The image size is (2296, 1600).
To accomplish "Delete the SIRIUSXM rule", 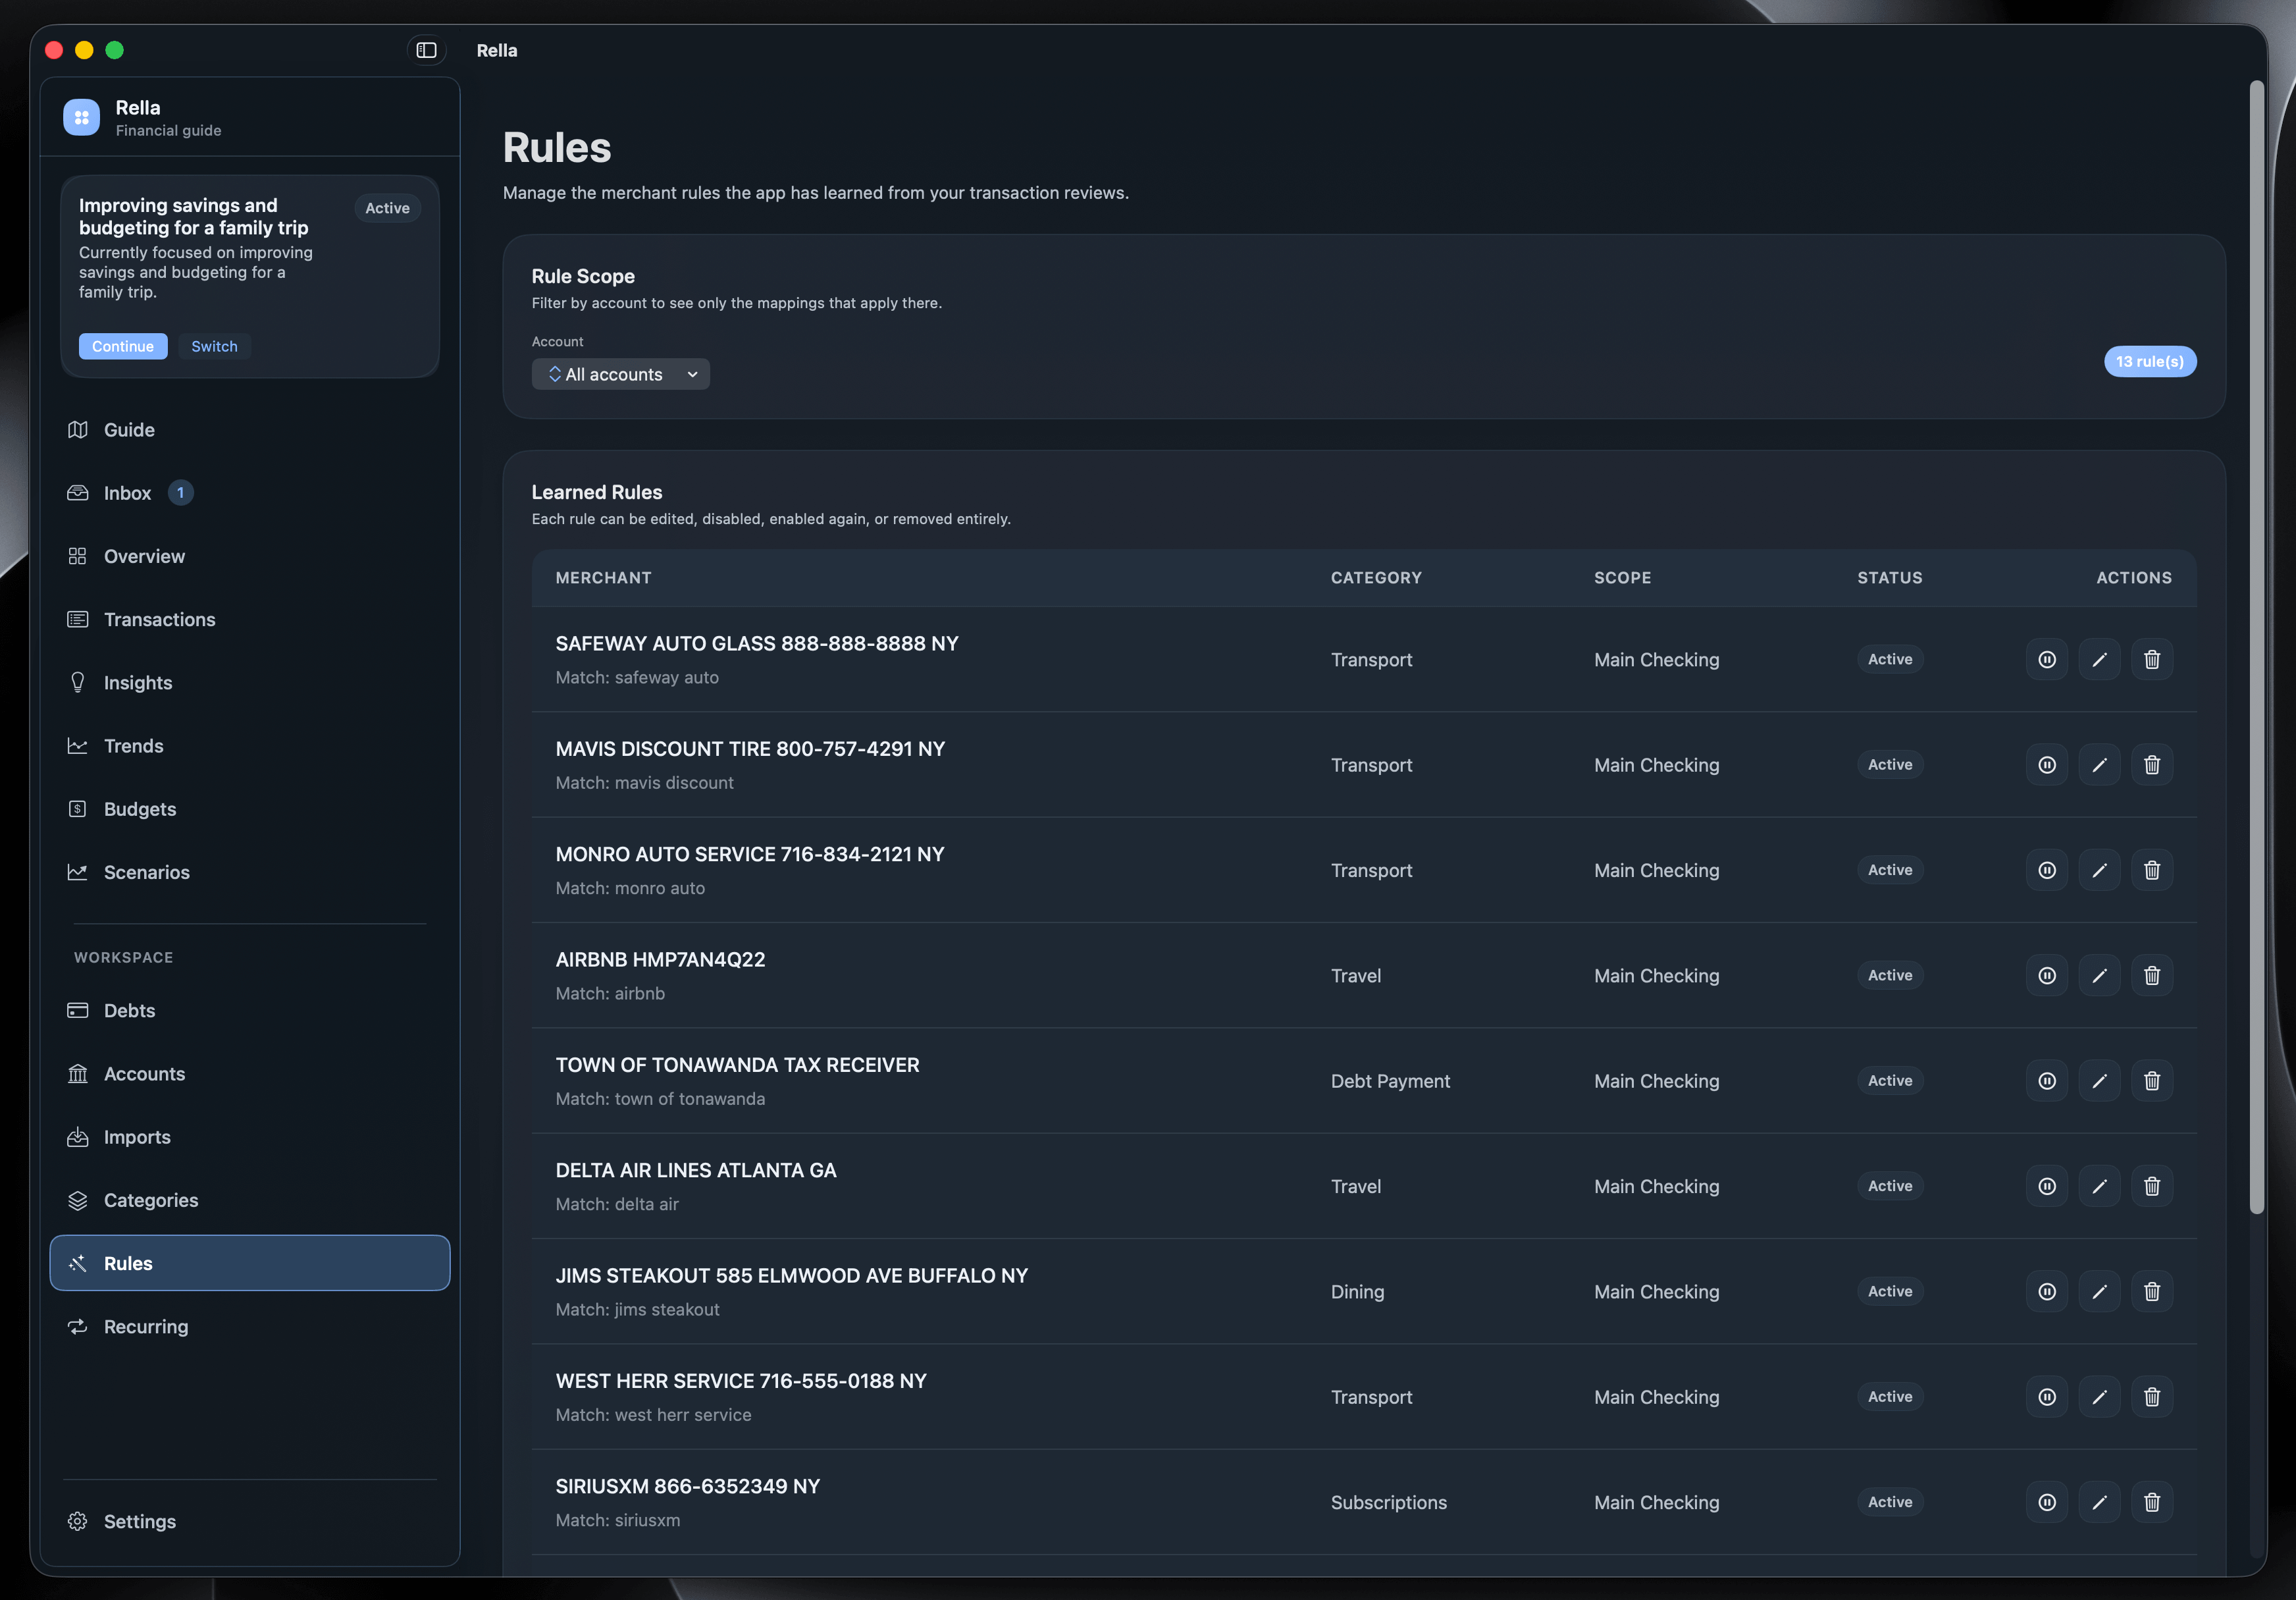I will (x=2152, y=1502).
